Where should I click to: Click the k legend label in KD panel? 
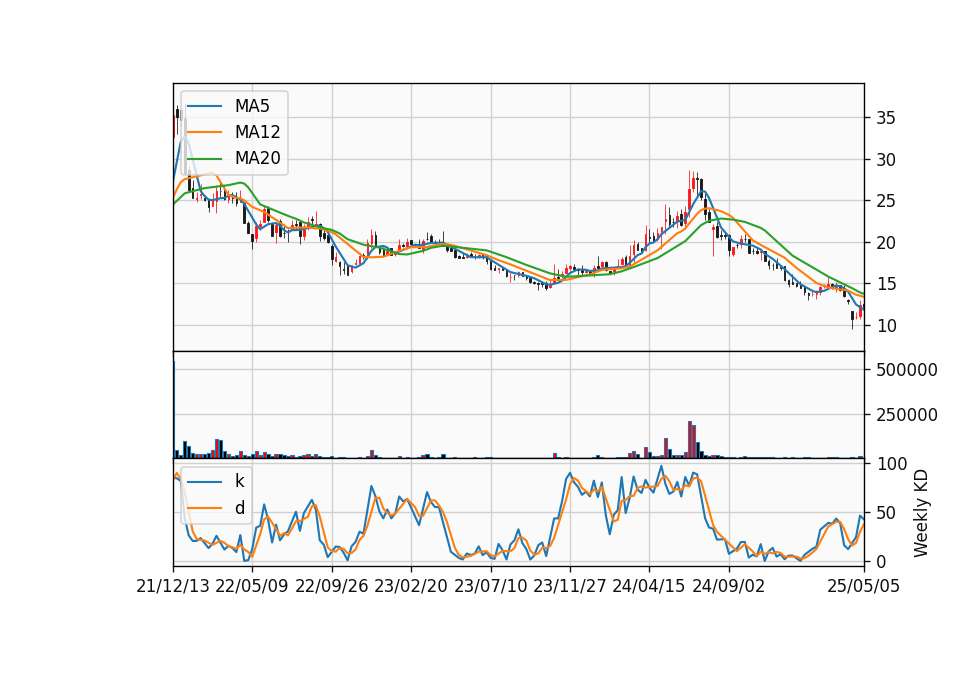pos(239,481)
